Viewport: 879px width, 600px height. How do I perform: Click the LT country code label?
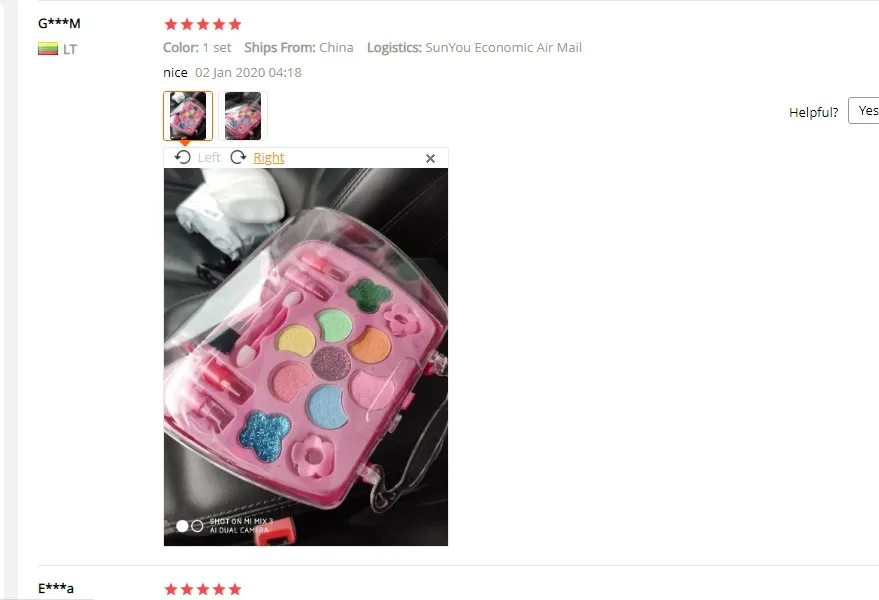pos(70,49)
